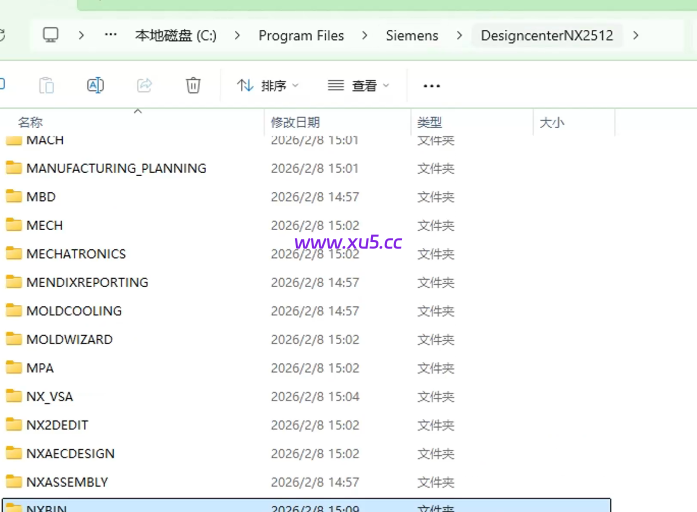Screen dimensions: 697x512
Task: Sort by Name (名称) column header
Action: [30, 122]
